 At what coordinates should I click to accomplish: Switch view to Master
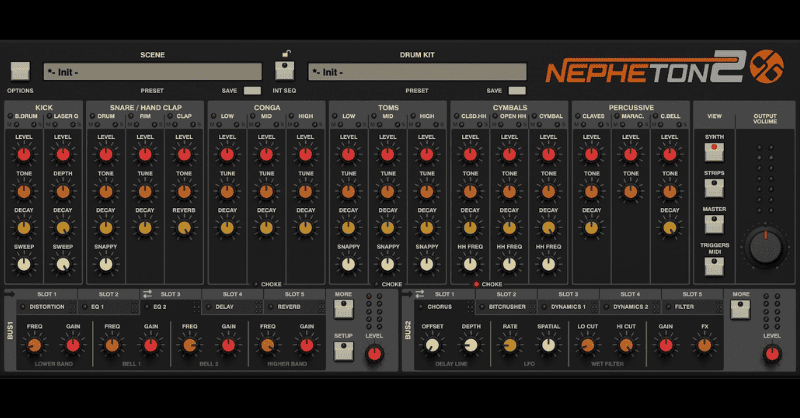[714, 224]
